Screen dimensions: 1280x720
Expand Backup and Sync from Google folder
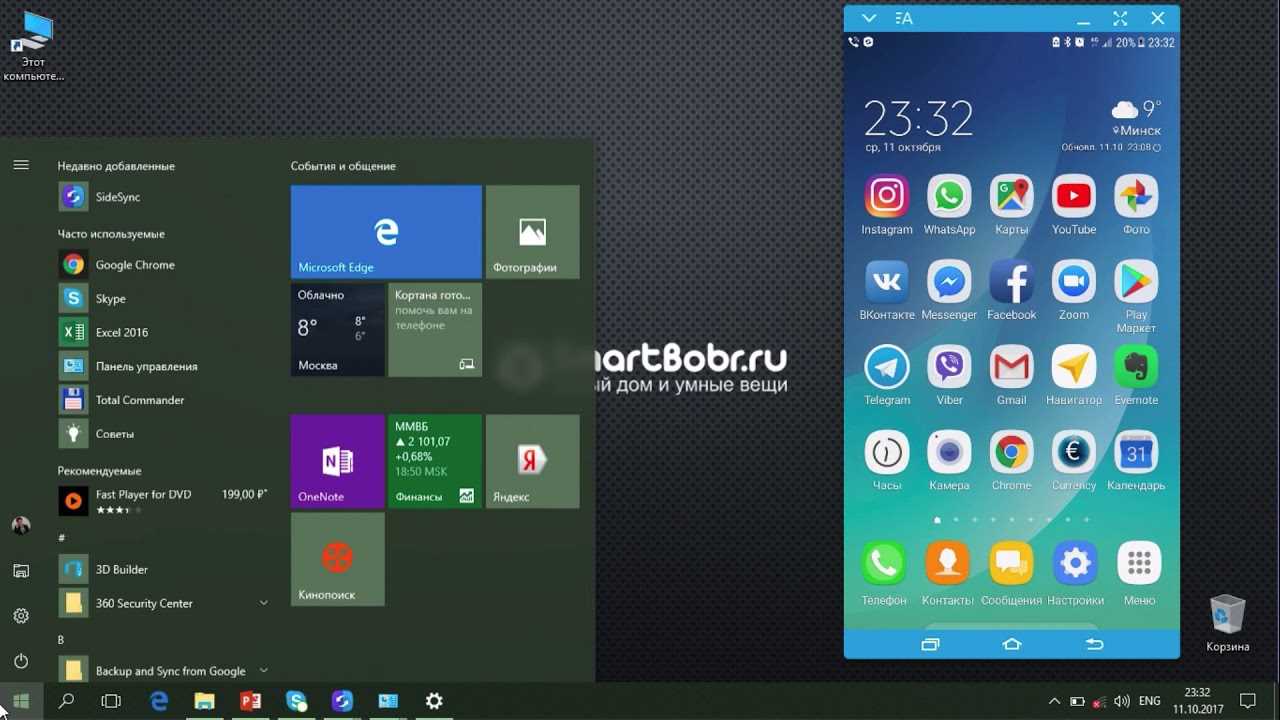(264, 671)
